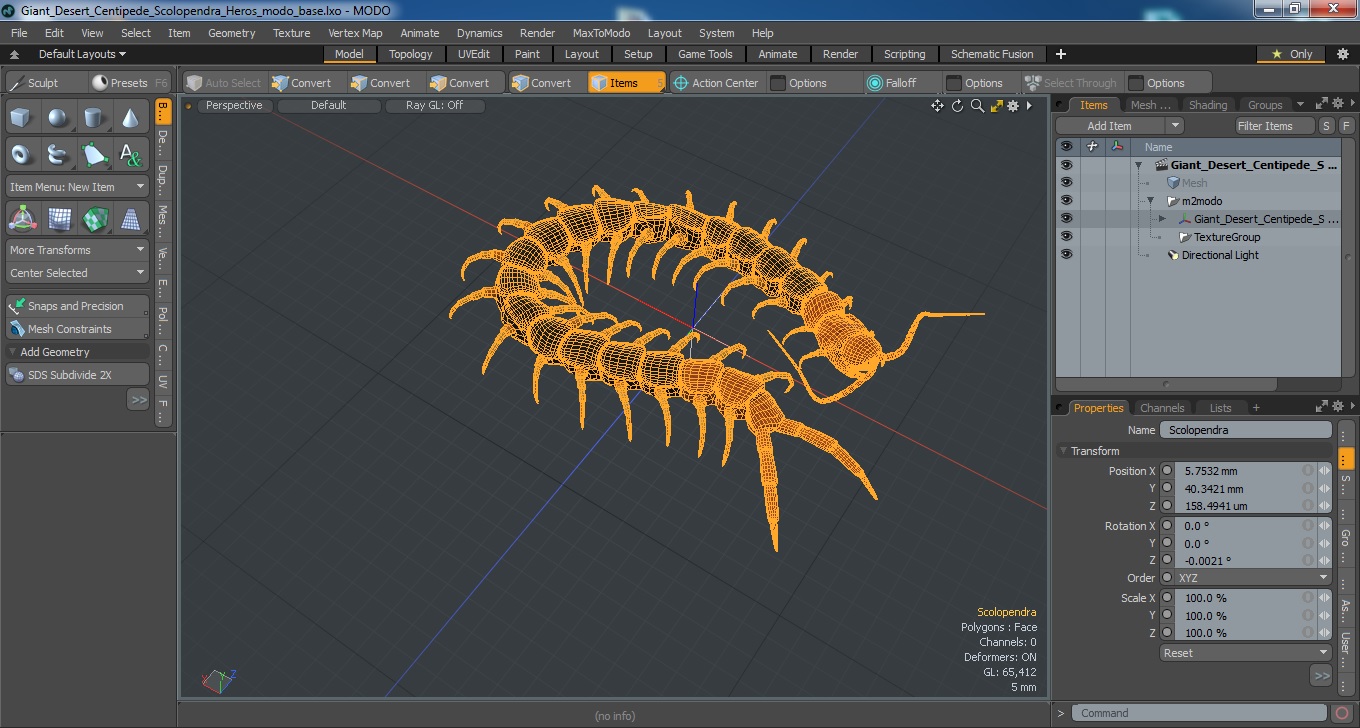Toggle Scale Y channel keyframe circle
The height and width of the screenshot is (728, 1360).
[x=1166, y=616]
